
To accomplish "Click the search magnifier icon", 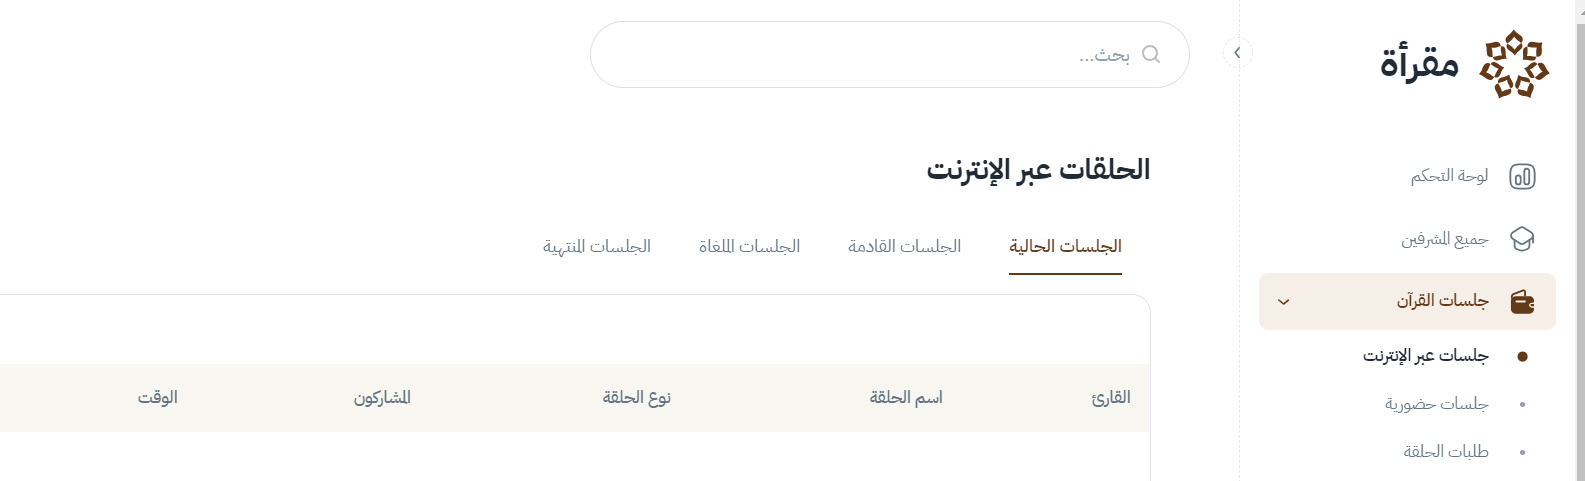I will pyautogui.click(x=1151, y=54).
